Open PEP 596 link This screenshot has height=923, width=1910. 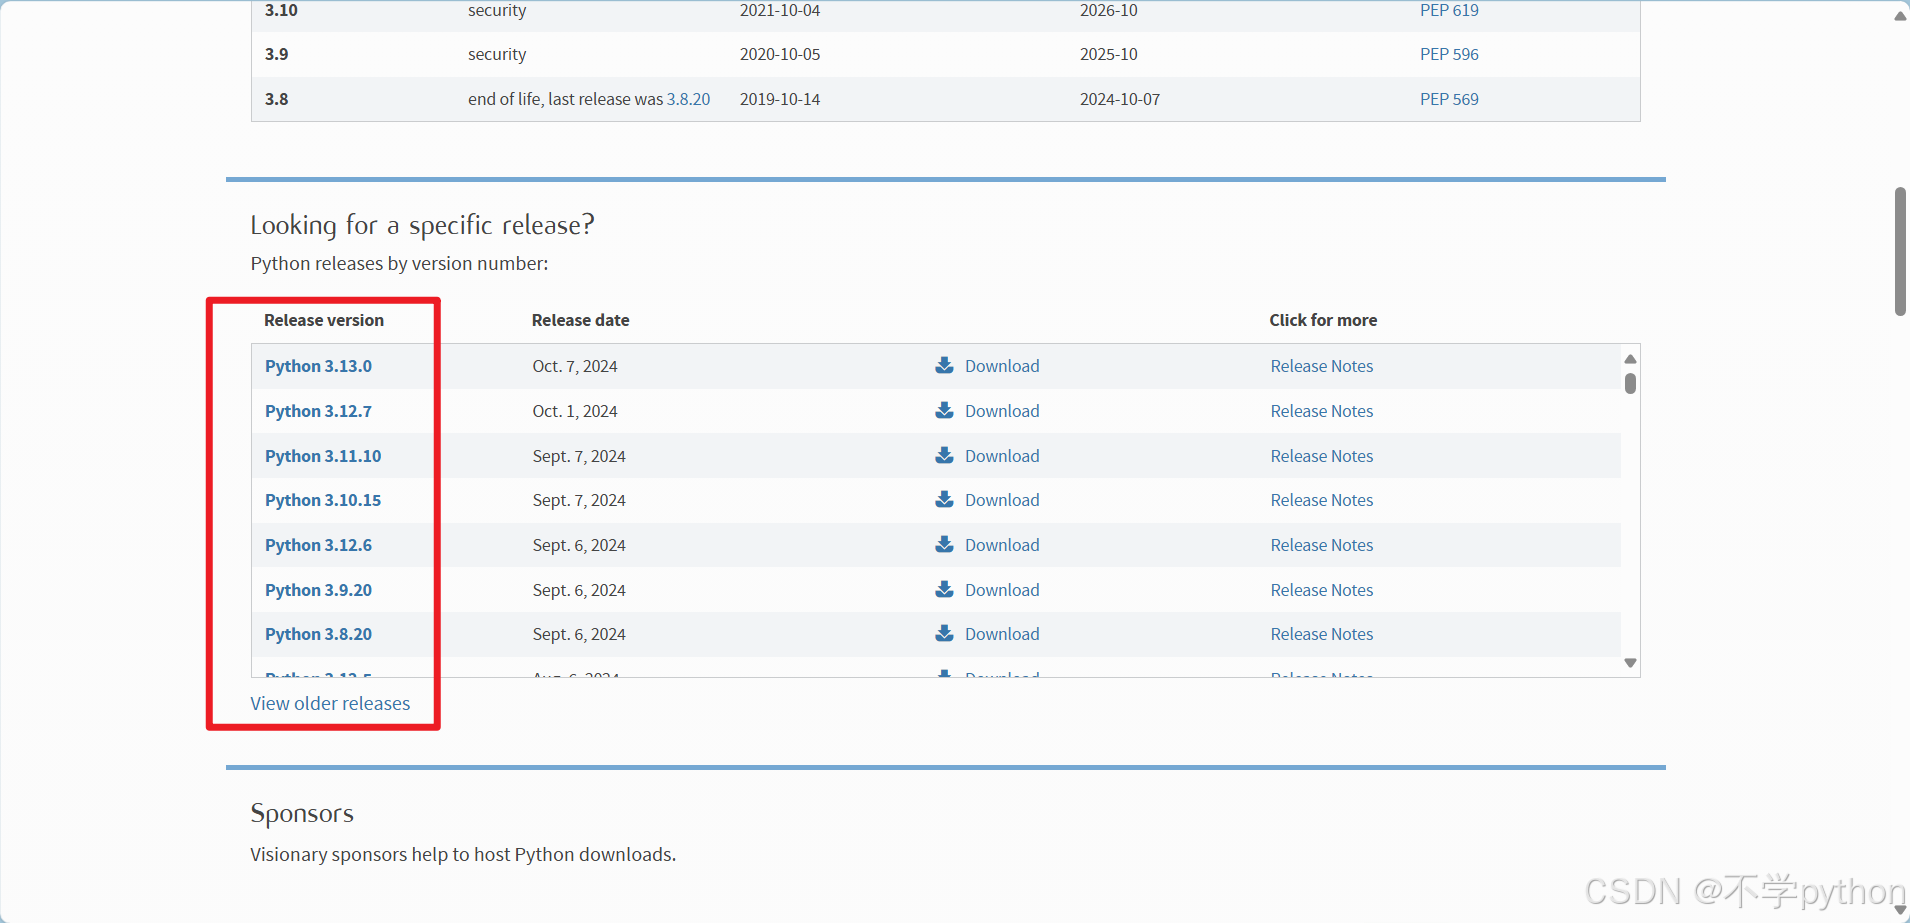(1449, 54)
